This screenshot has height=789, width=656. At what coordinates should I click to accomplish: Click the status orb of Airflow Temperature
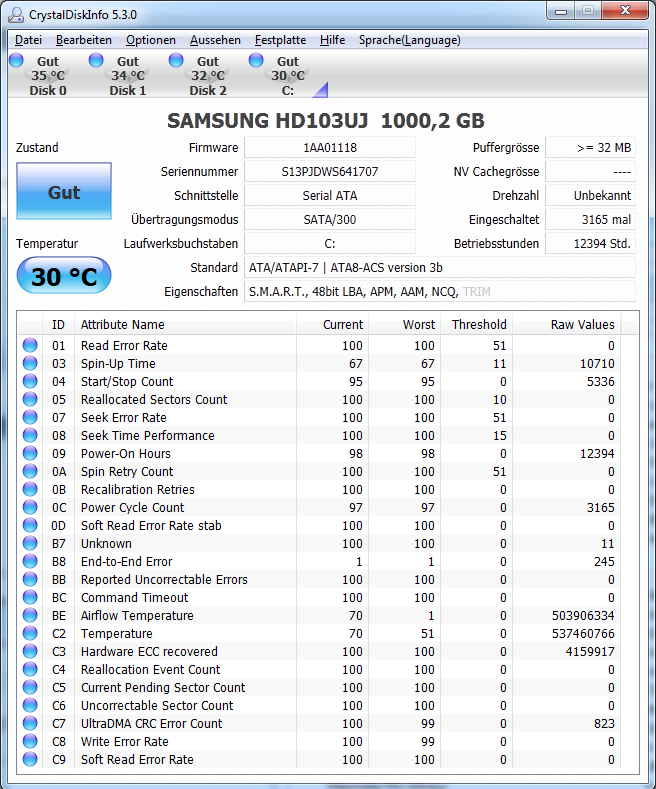point(30,615)
